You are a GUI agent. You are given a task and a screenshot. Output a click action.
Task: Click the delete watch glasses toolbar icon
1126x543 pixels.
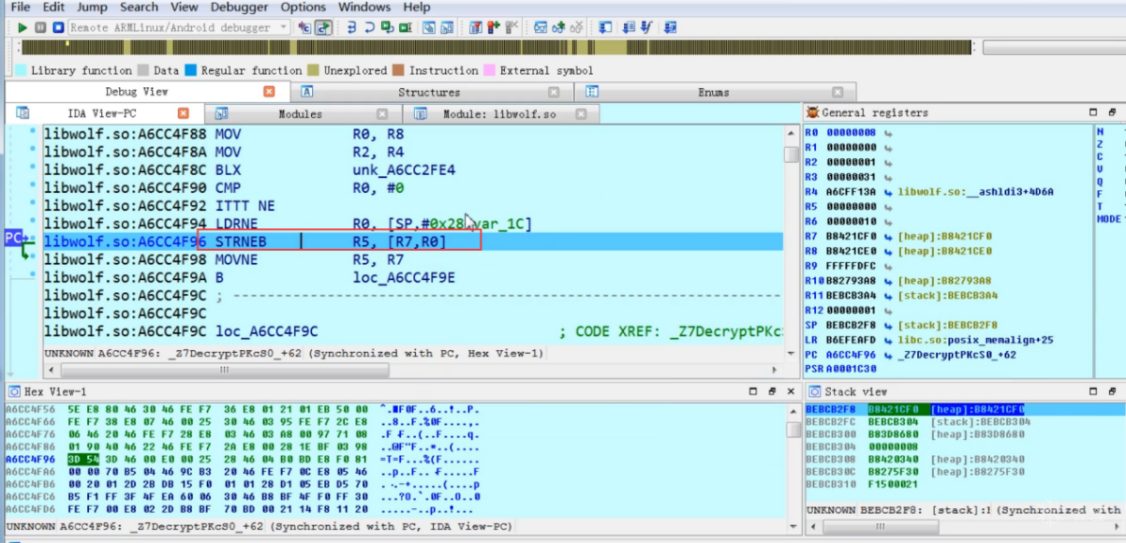[x=577, y=27]
